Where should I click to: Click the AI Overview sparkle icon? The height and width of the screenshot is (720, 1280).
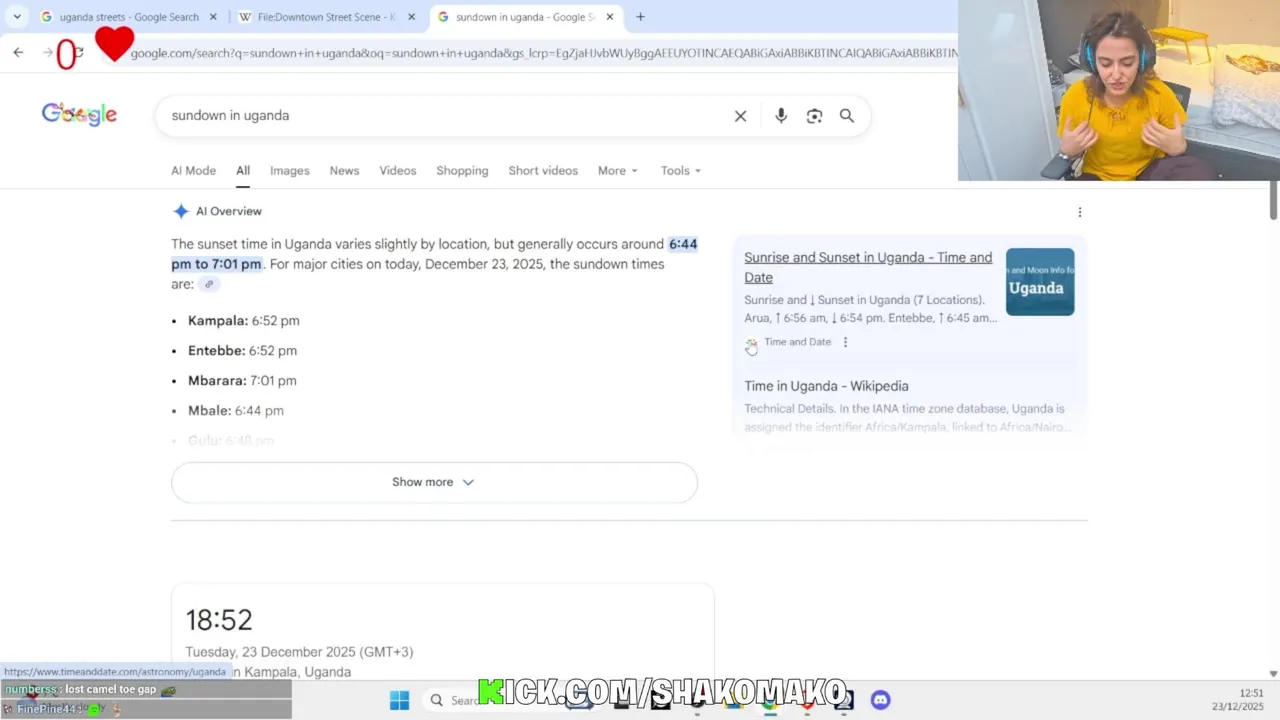tap(181, 211)
